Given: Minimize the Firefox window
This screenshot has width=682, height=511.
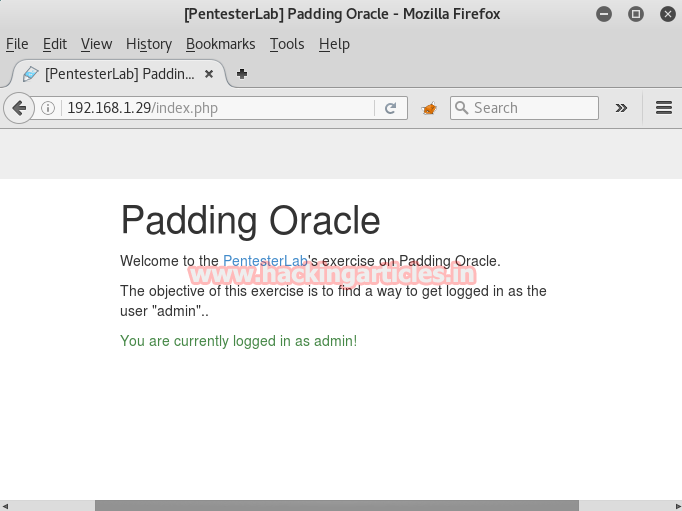Looking at the screenshot, I should tap(604, 14).
